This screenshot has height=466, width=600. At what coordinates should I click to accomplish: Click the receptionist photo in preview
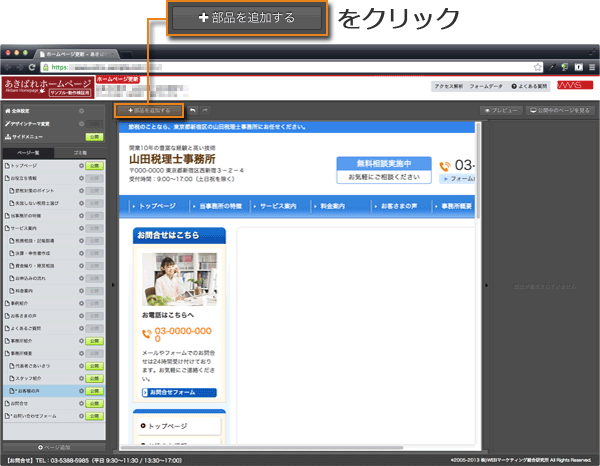tap(179, 279)
